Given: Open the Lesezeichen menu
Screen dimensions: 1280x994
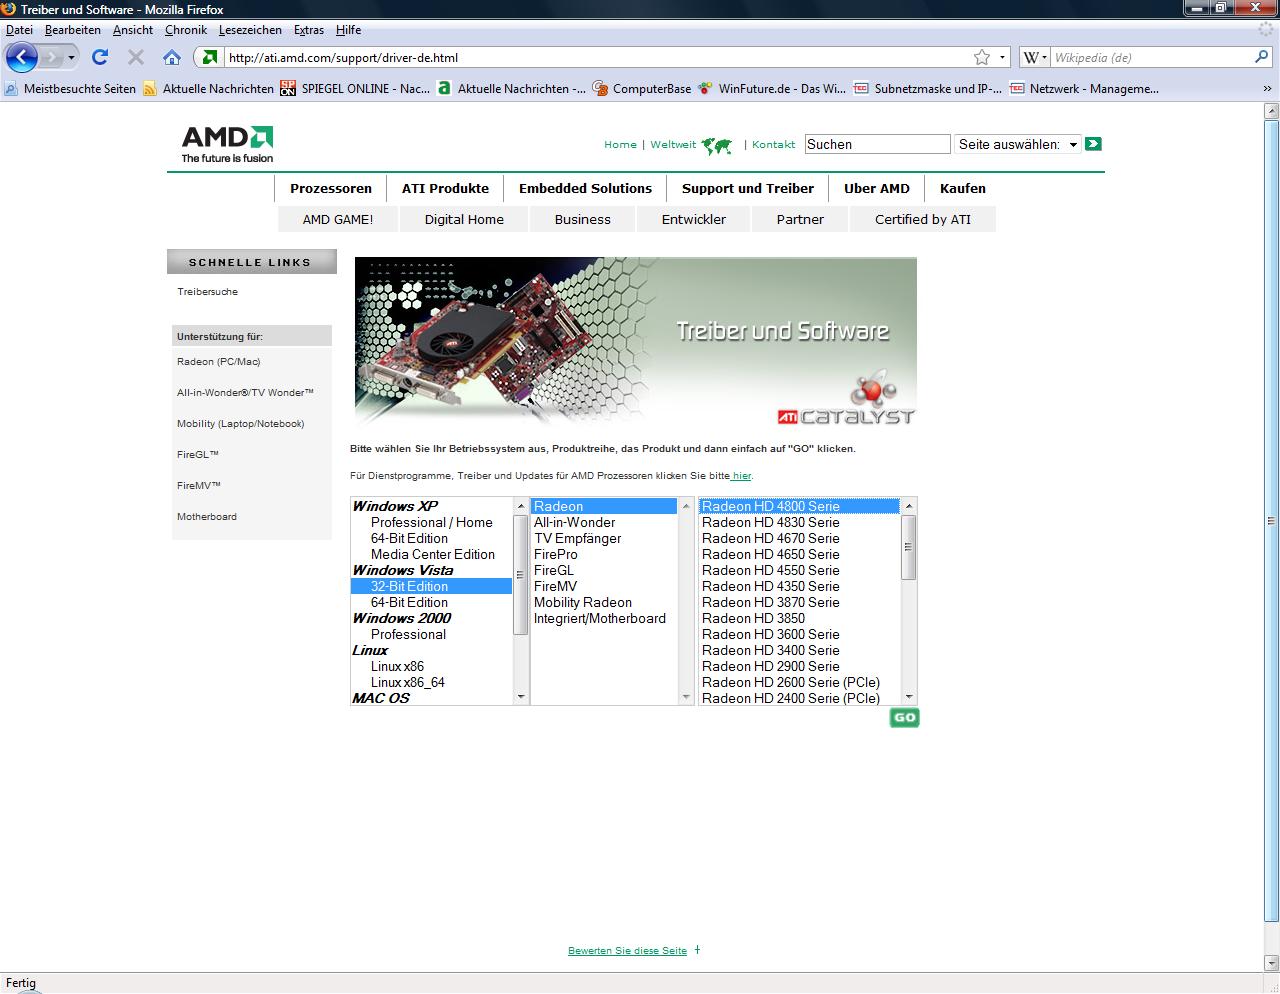Looking at the screenshot, I should tap(250, 30).
